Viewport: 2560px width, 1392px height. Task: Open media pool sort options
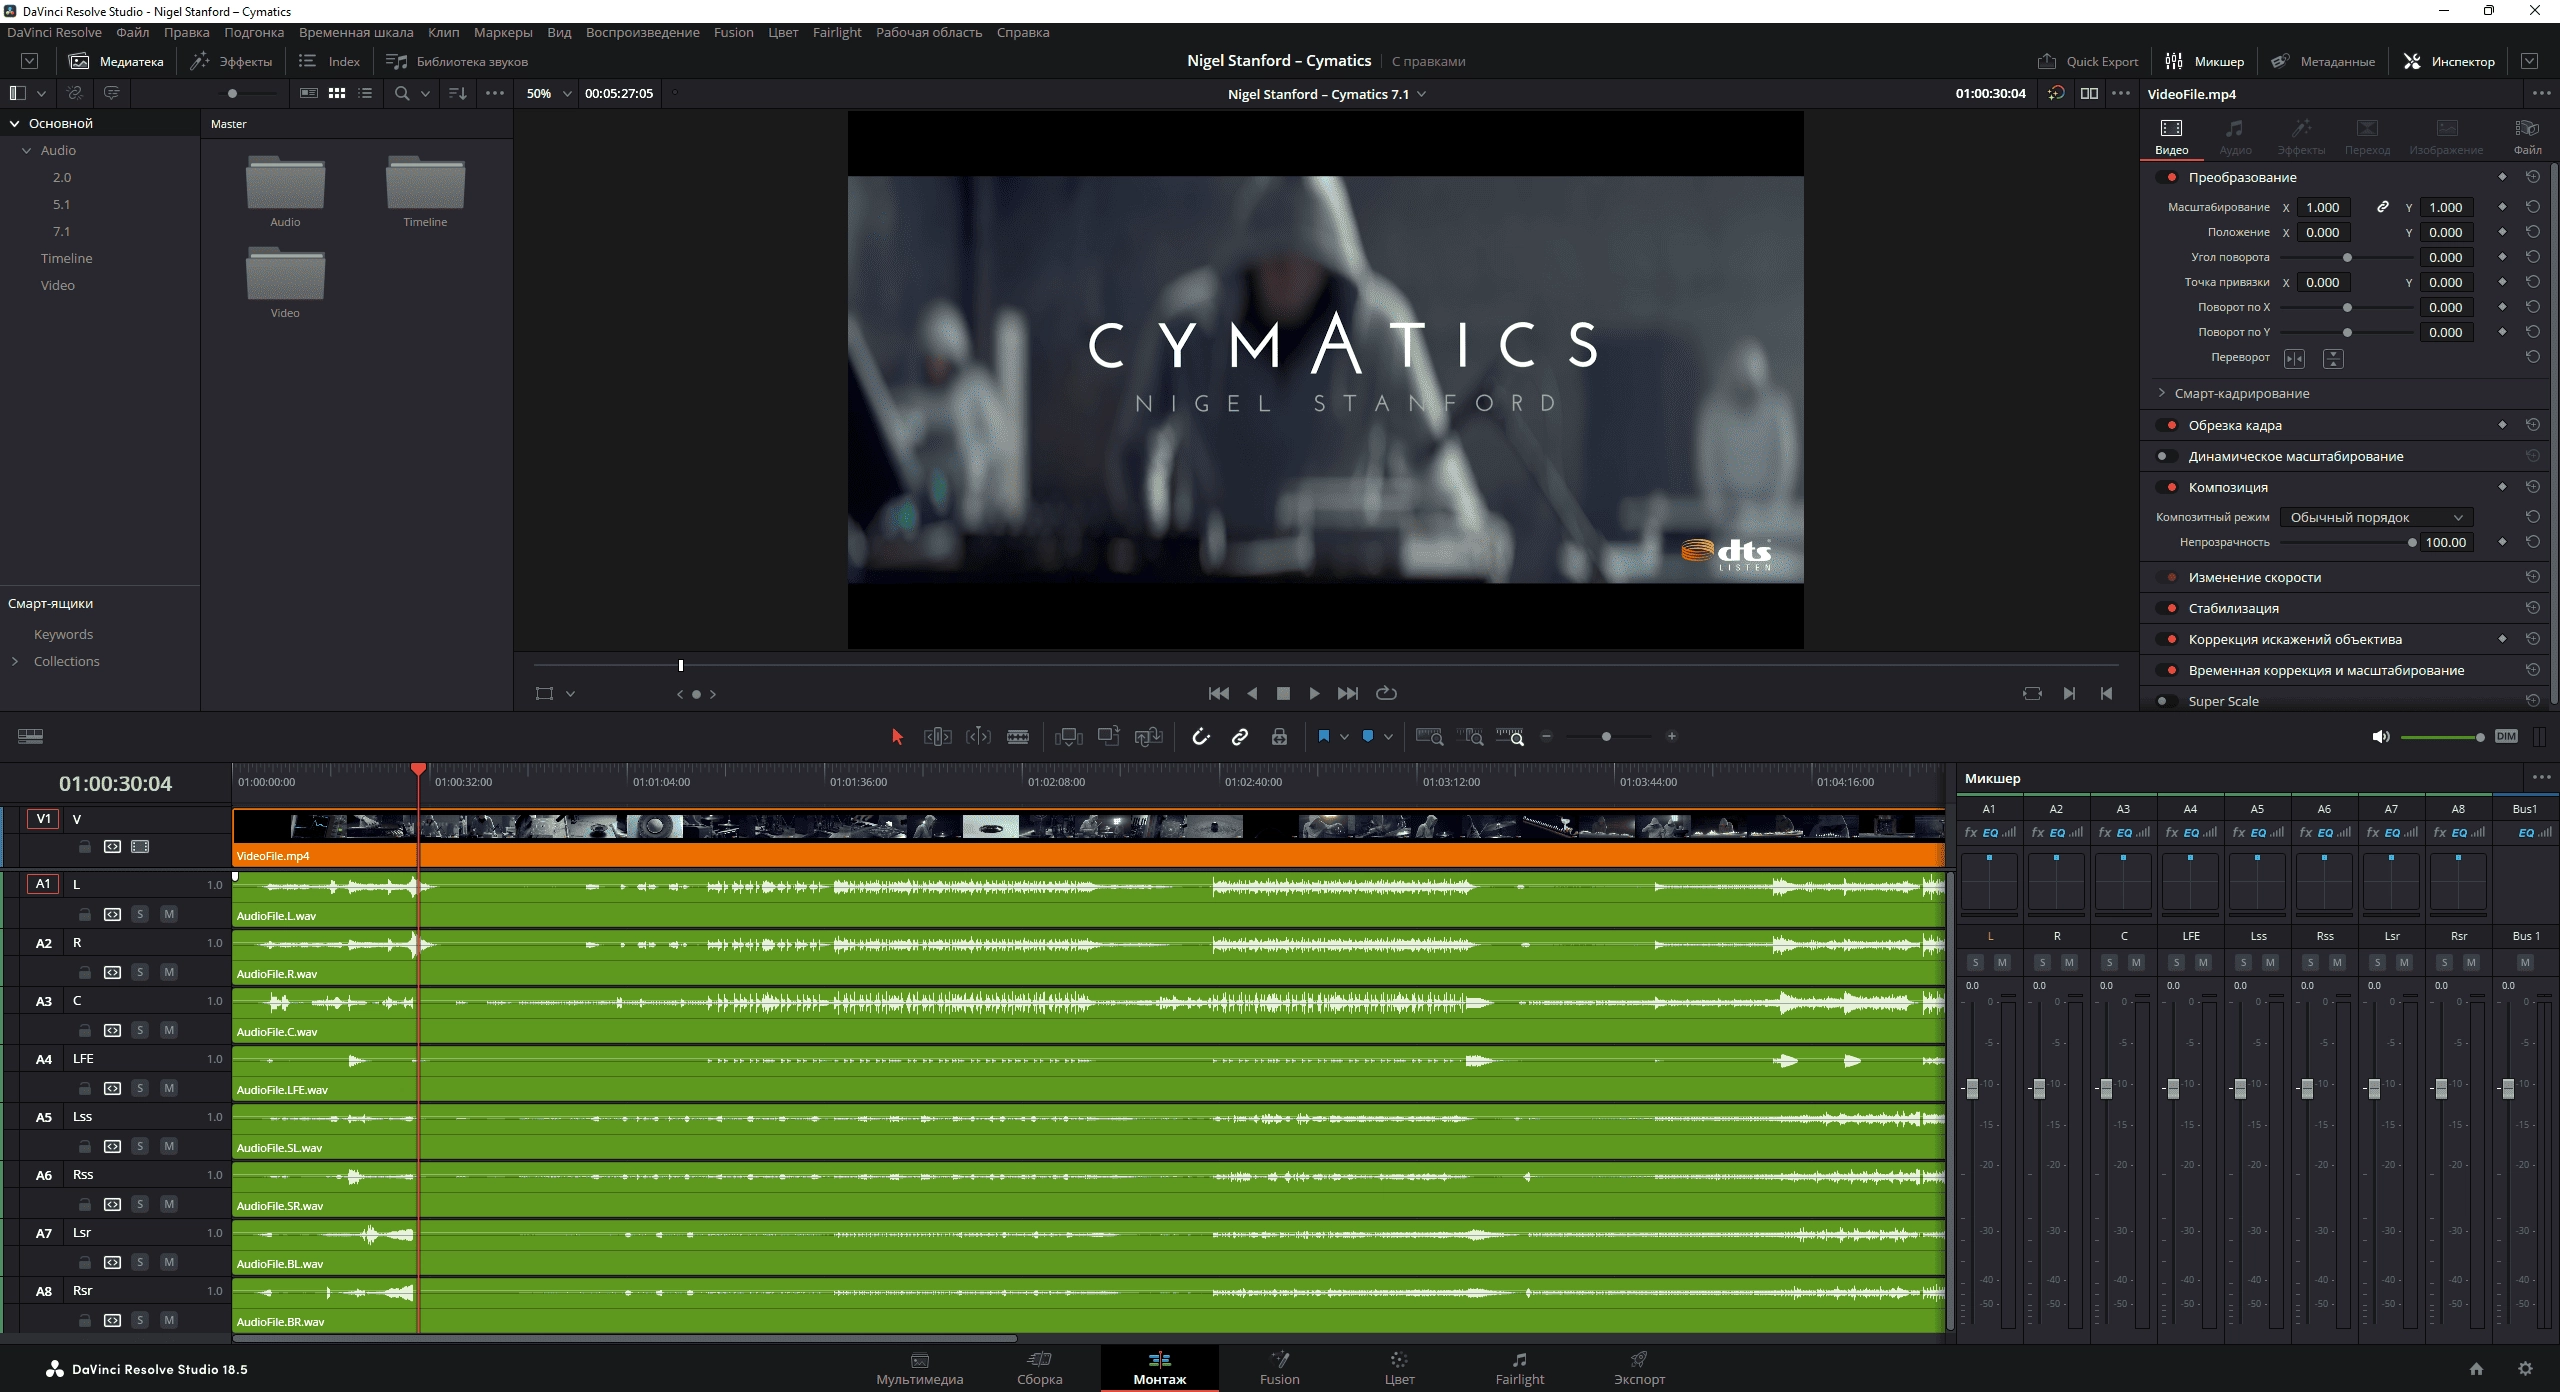point(458,93)
